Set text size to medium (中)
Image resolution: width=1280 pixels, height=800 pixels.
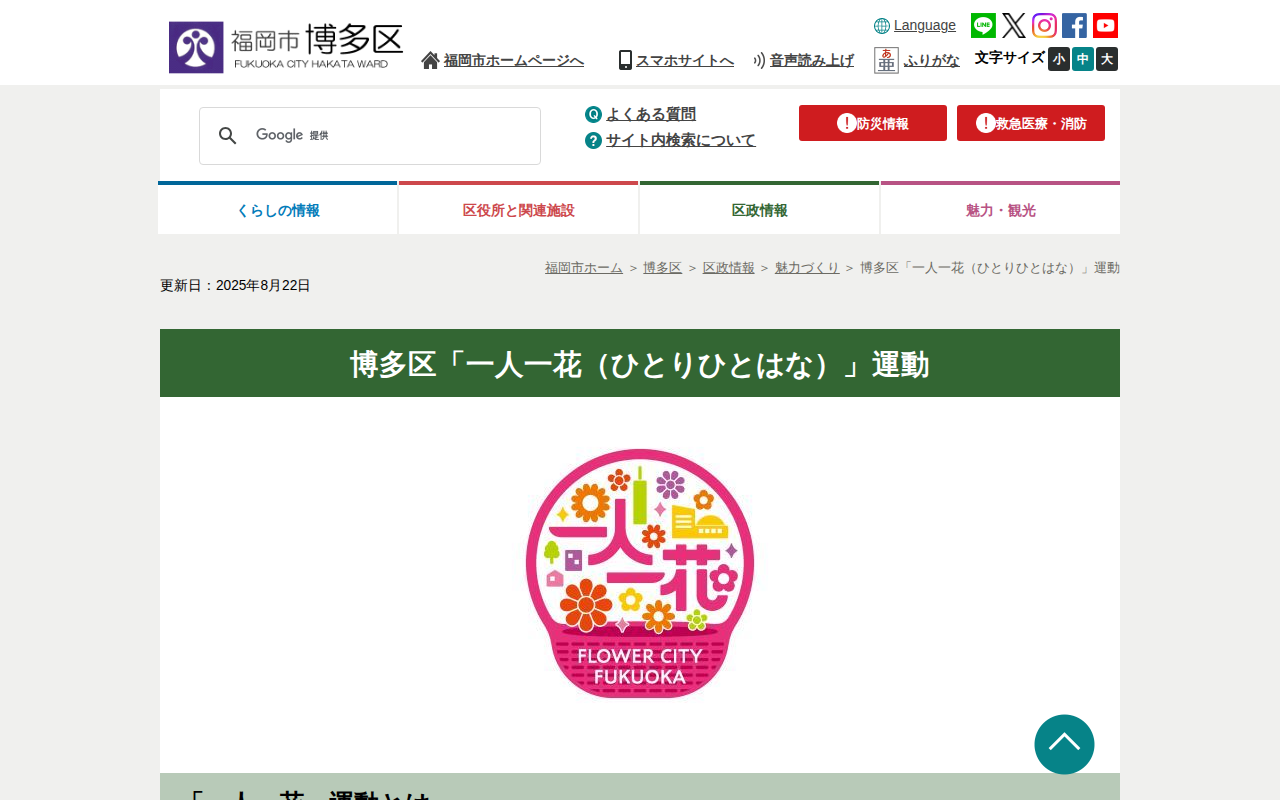(1083, 59)
